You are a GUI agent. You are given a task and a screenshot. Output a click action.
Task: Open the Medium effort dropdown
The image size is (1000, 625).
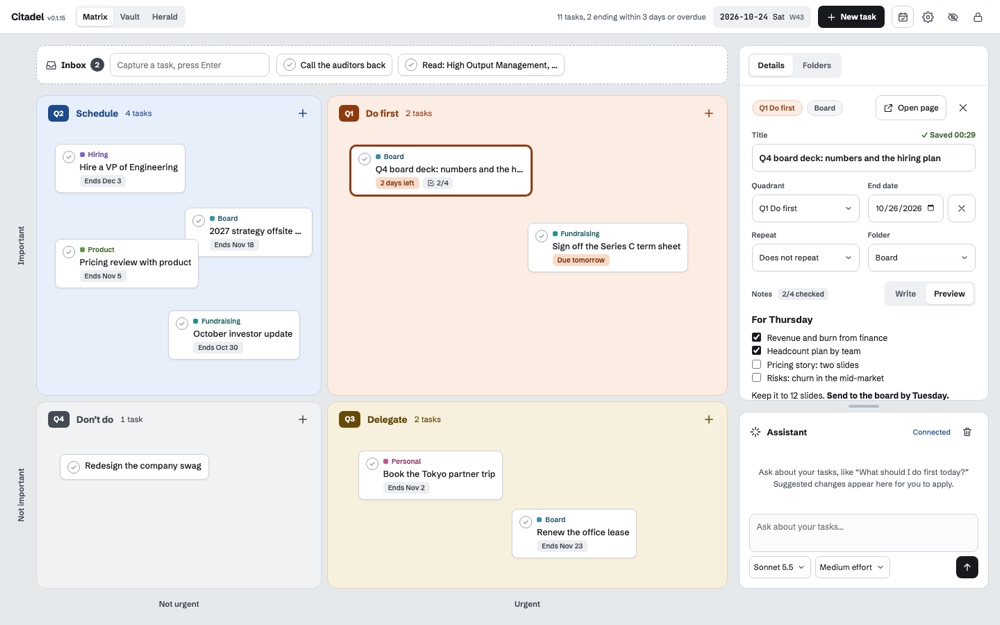coord(852,567)
